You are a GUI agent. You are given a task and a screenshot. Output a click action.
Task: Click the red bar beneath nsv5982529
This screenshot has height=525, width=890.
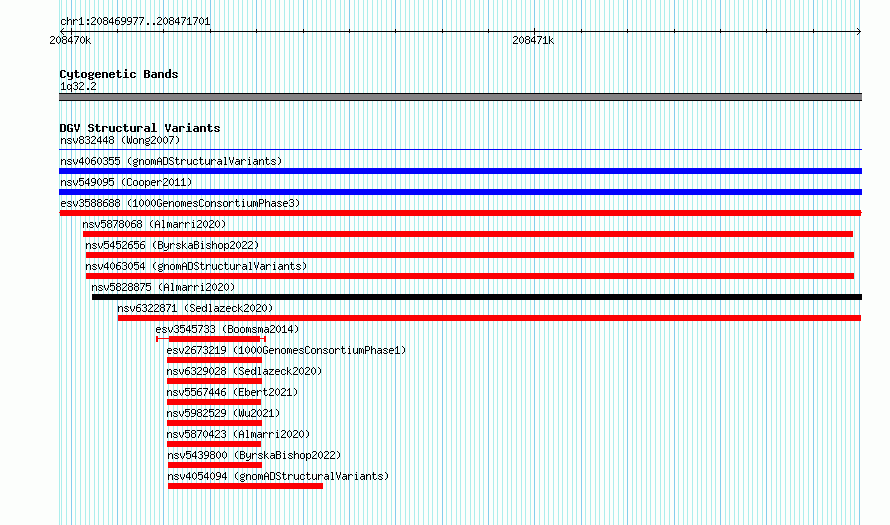214,423
